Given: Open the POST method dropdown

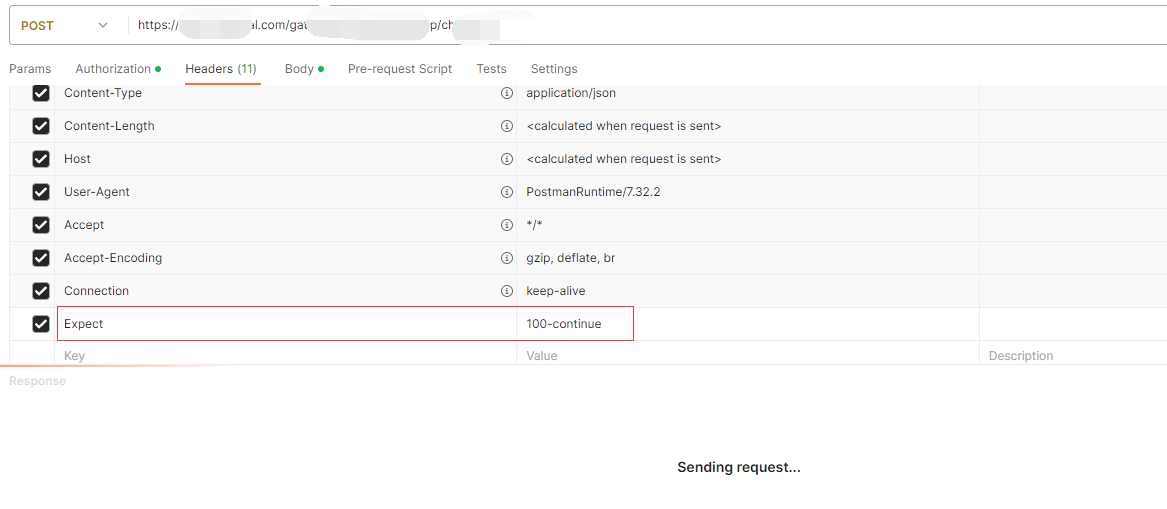Looking at the screenshot, I should [x=65, y=25].
